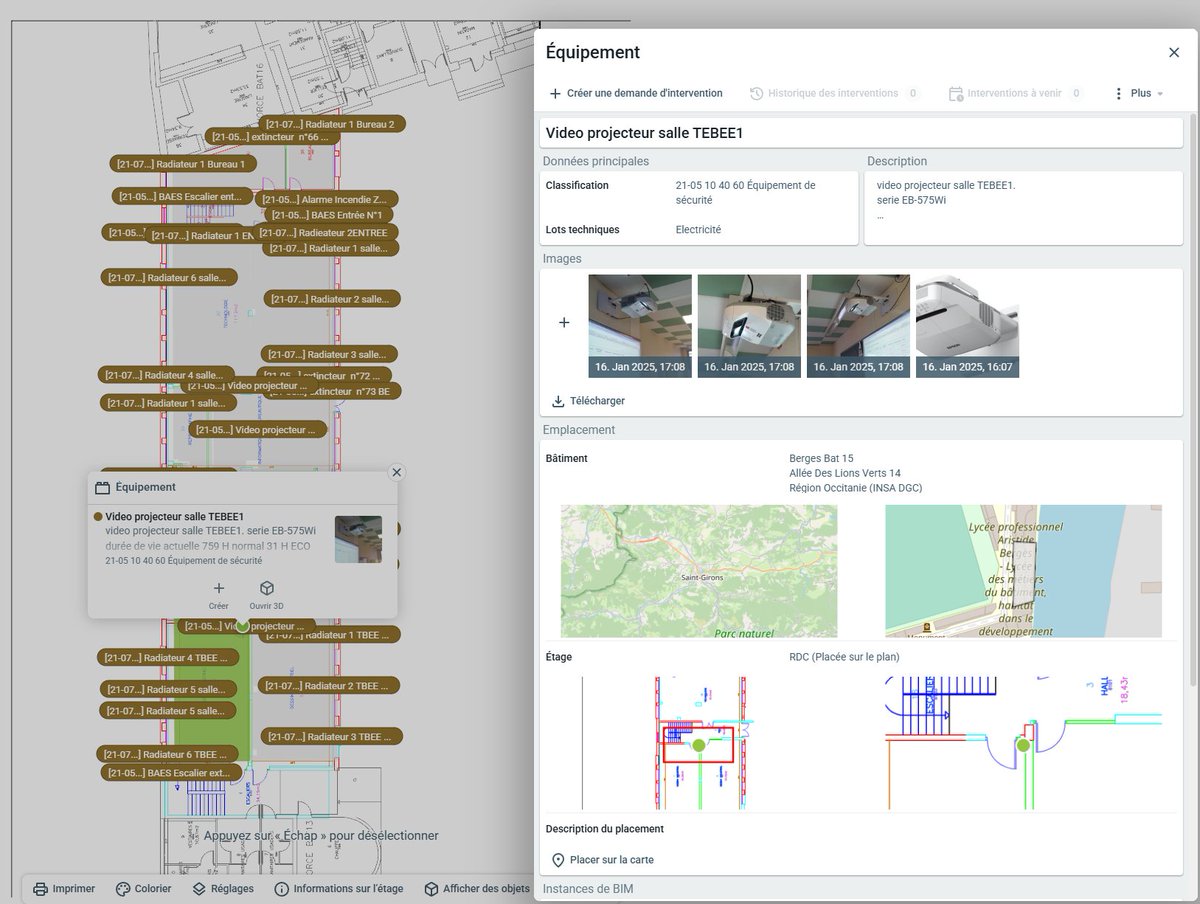Click the three-dot icon beside Plus

click(x=1119, y=93)
